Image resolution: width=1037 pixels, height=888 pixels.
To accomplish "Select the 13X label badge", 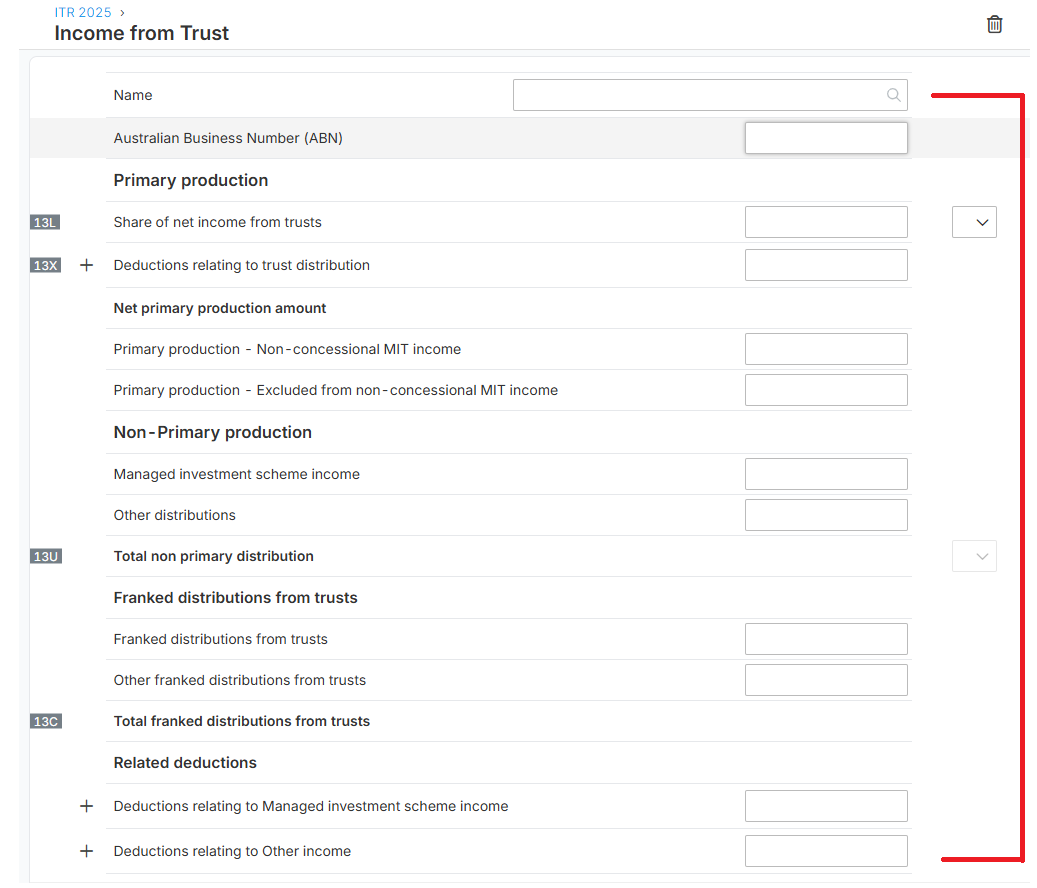I will click(46, 265).
